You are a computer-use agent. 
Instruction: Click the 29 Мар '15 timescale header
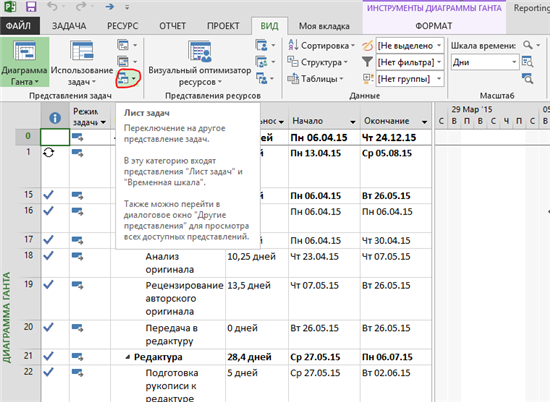click(472, 109)
